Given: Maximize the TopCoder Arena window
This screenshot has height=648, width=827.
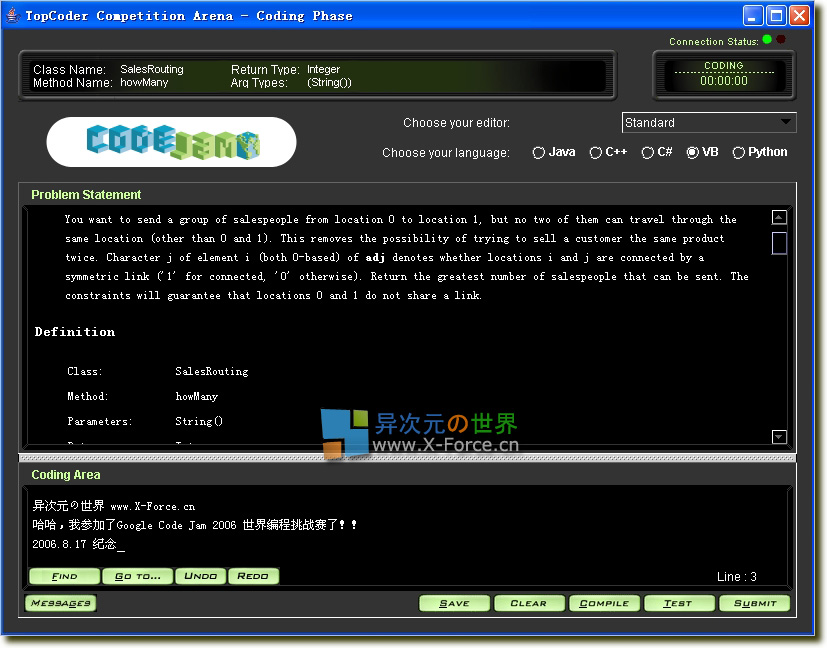Looking at the screenshot, I should [776, 15].
